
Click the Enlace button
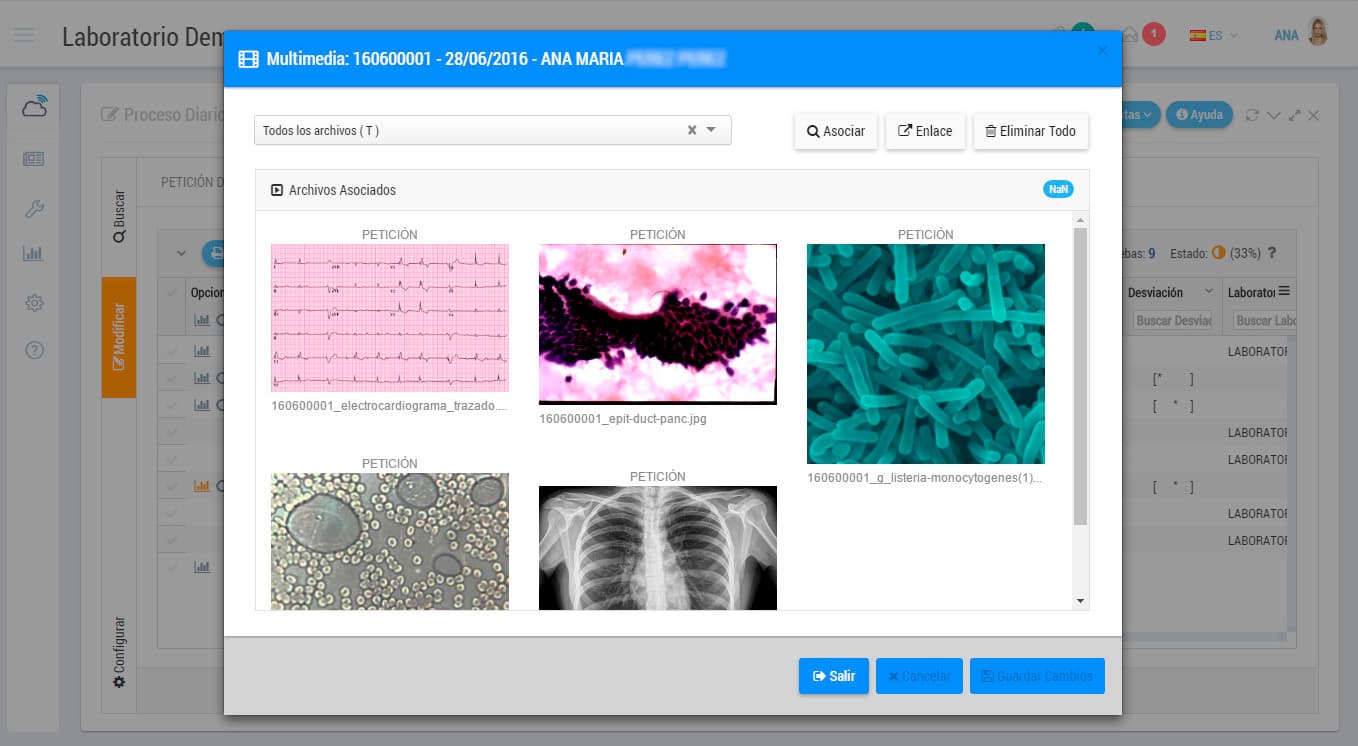pos(925,131)
